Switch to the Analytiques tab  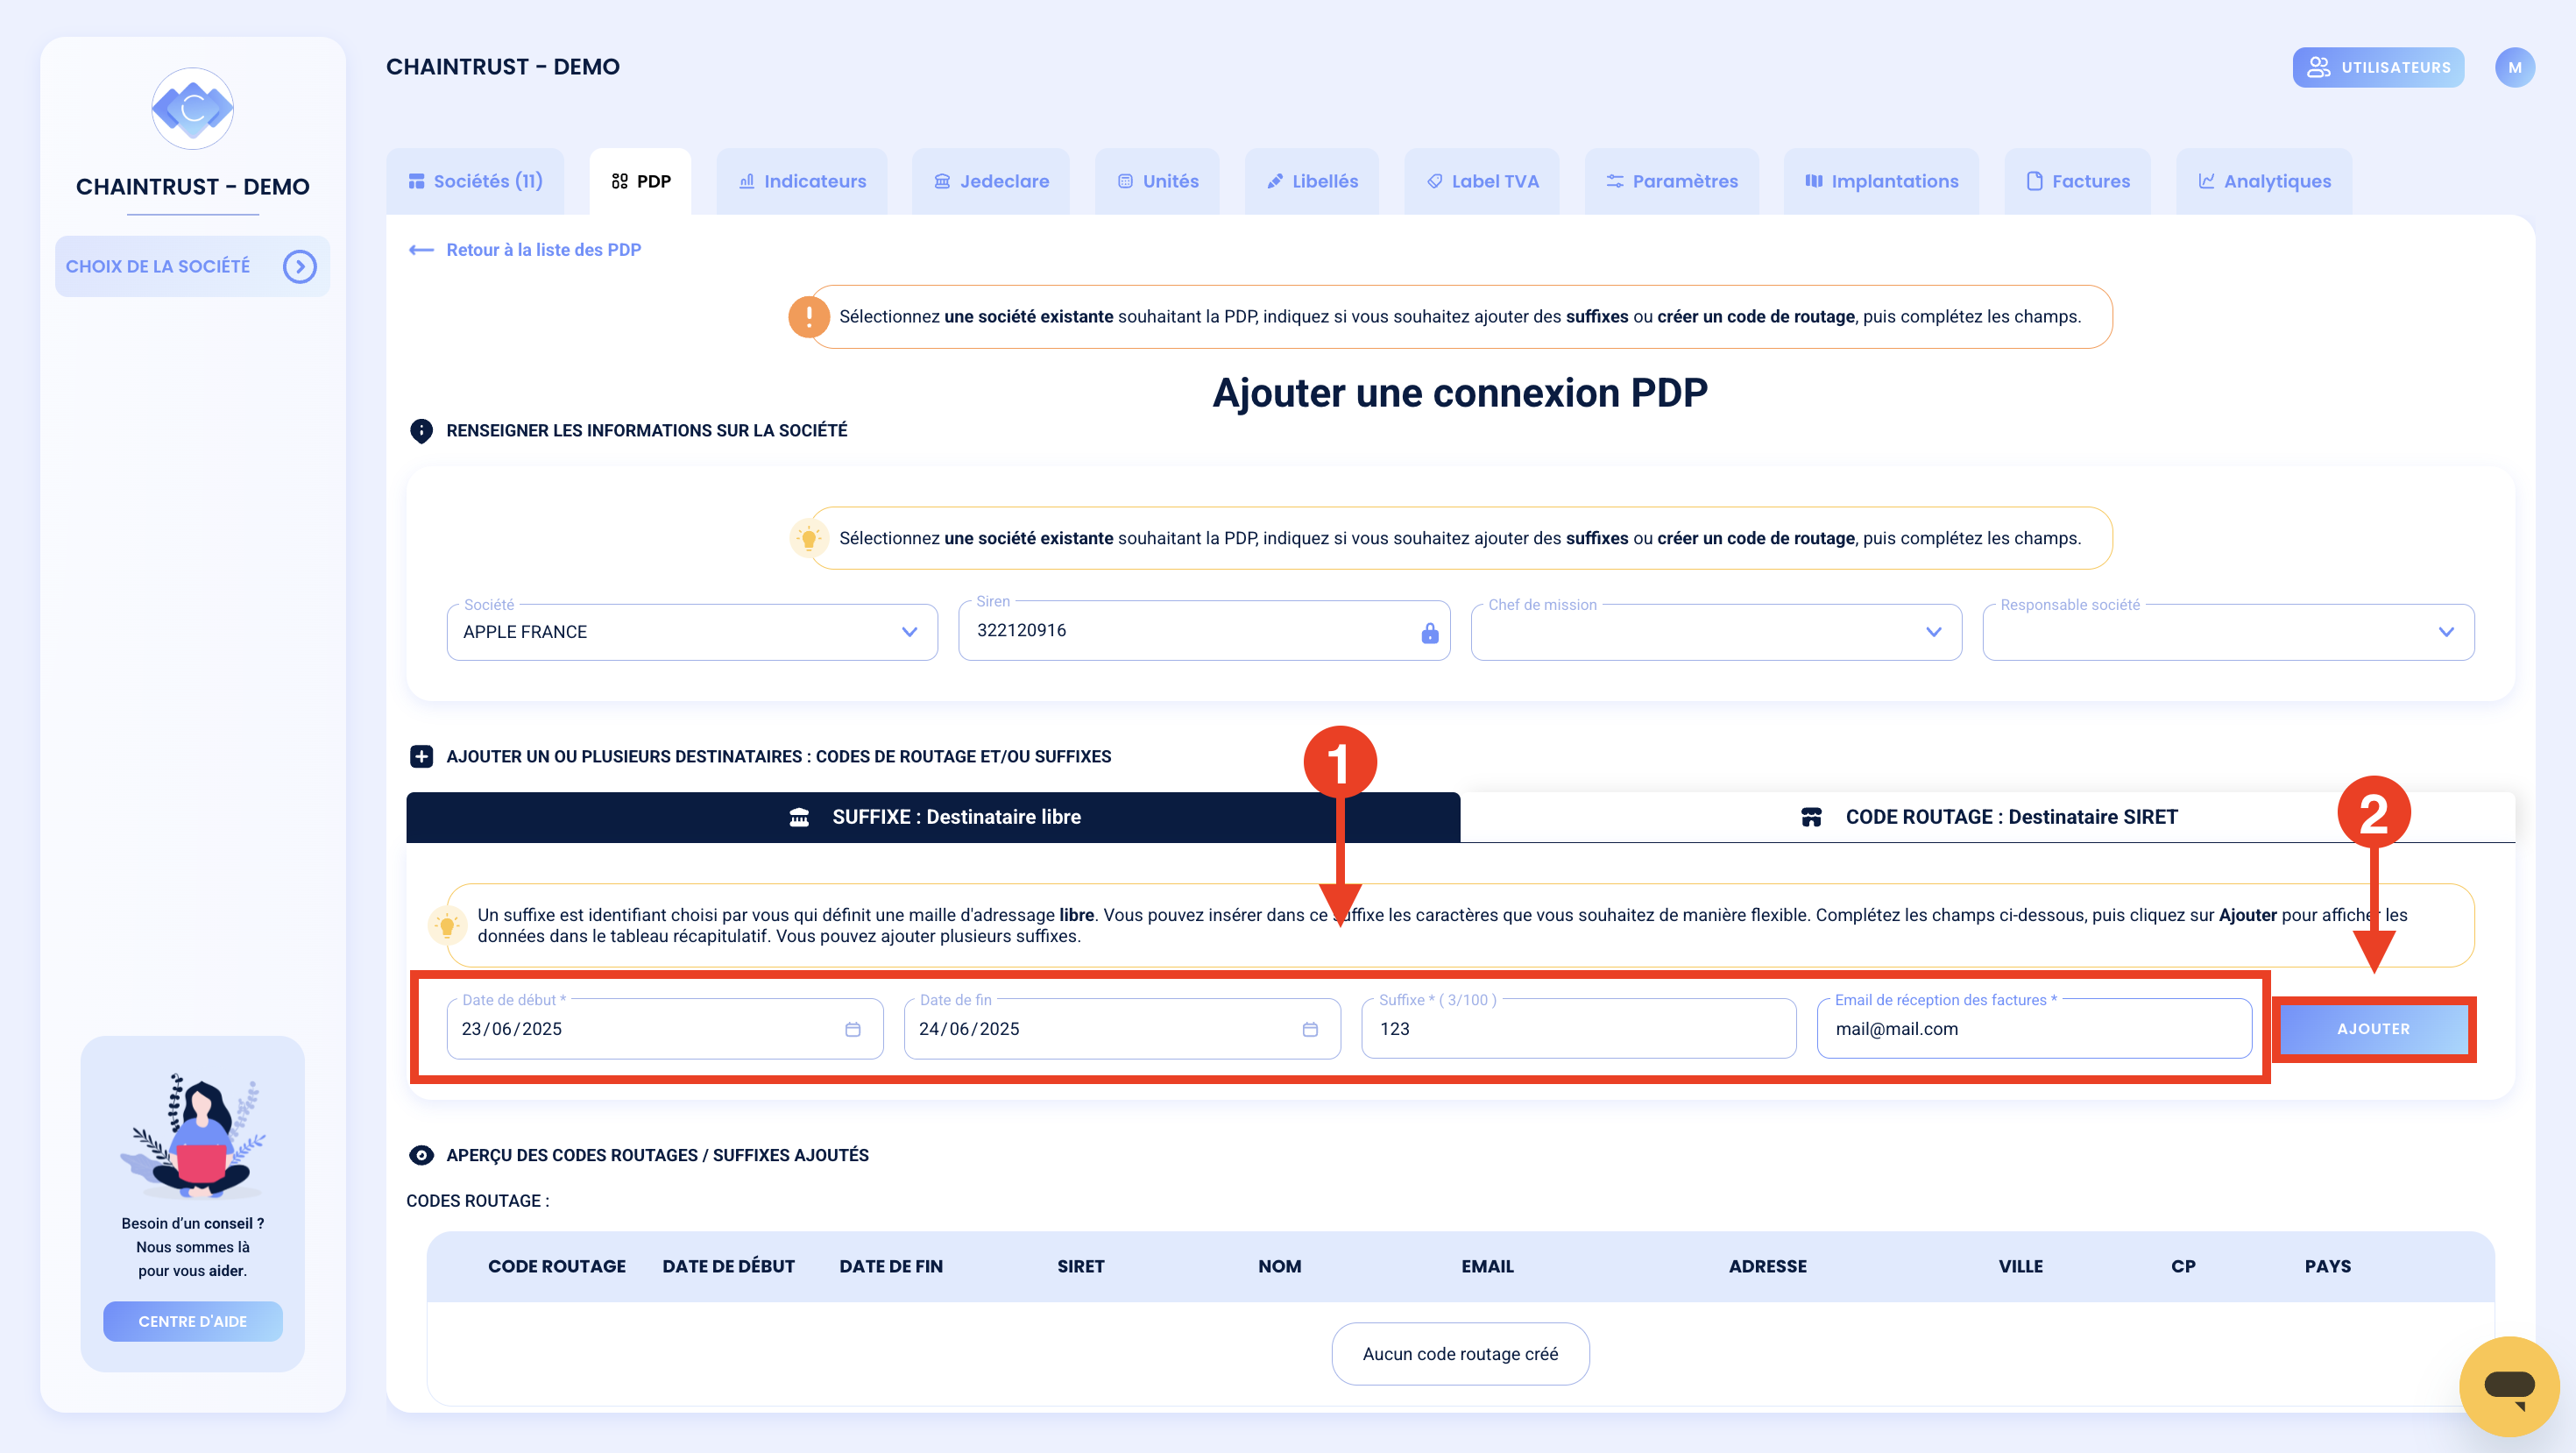coord(2264,181)
